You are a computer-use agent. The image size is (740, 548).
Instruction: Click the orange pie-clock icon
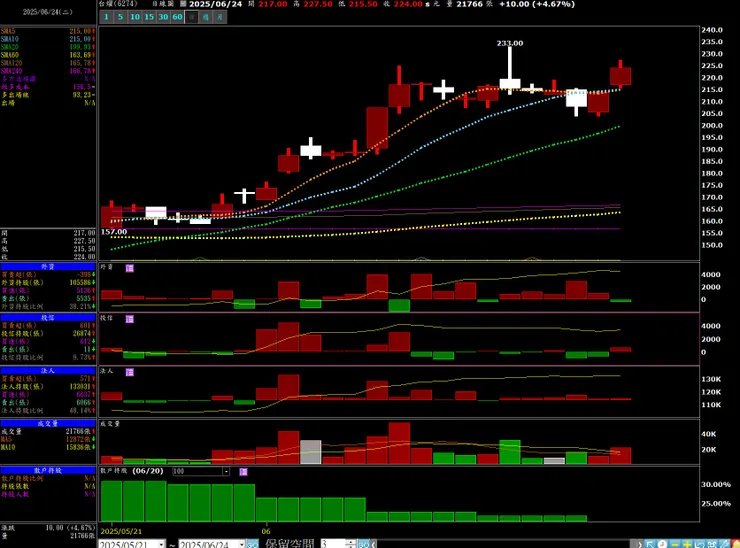click(x=663, y=544)
